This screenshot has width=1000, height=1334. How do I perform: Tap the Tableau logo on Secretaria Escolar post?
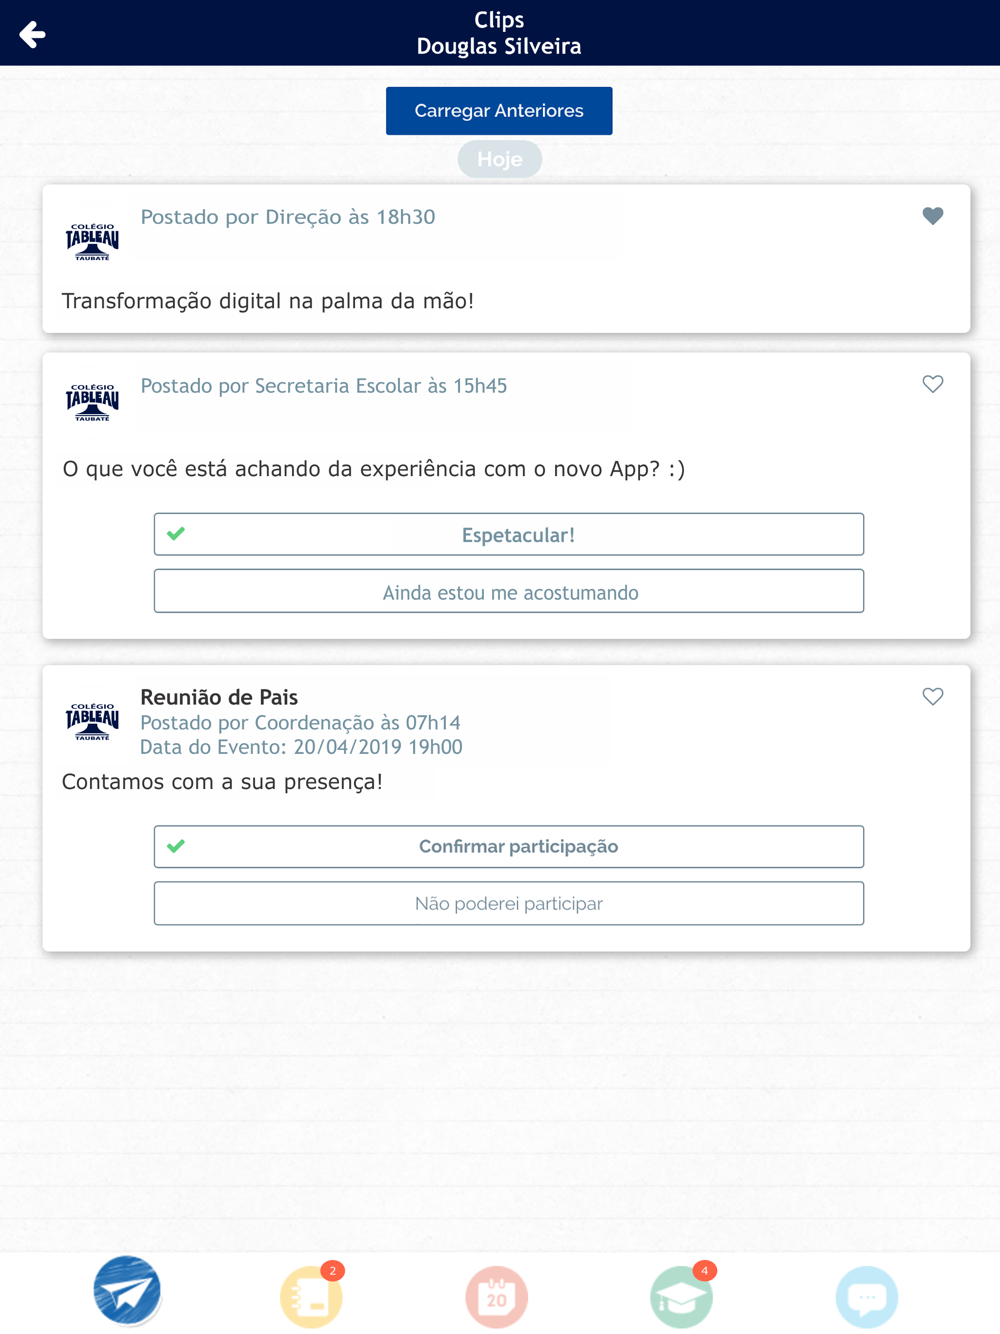pos(92,402)
